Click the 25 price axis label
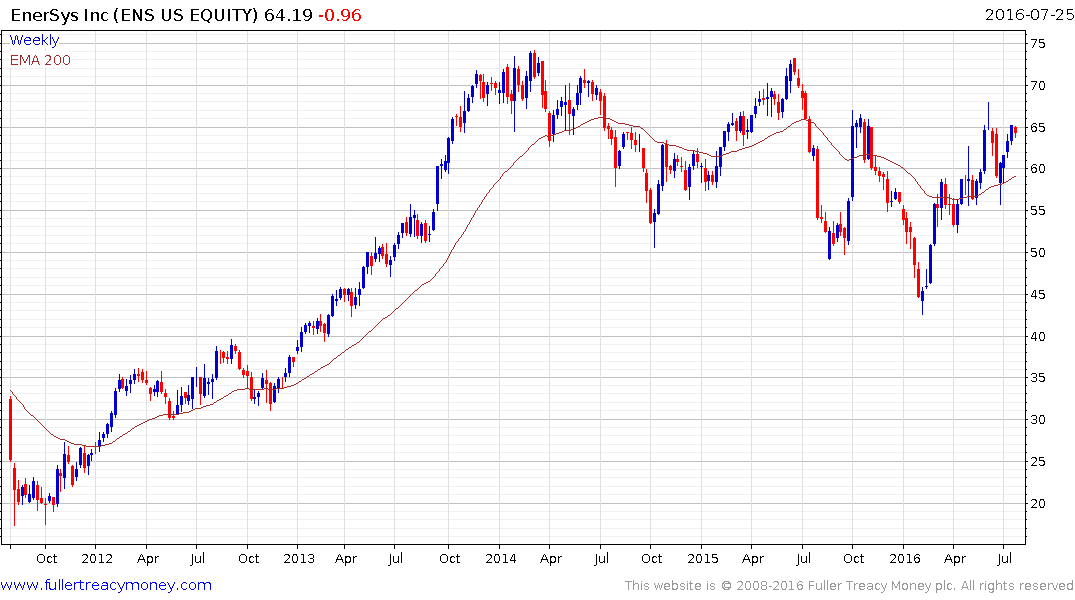 pos(1037,461)
